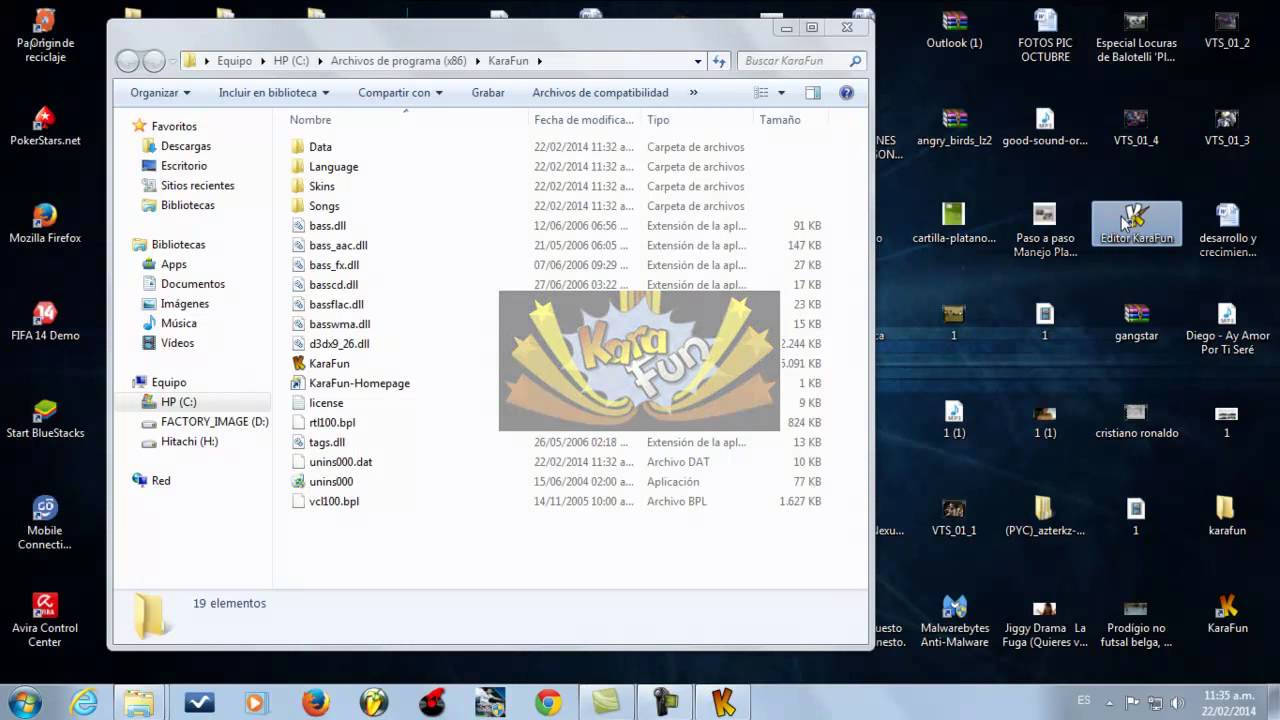Viewport: 1280px width, 720px height.
Task: Click the Avira Control Center desktop icon
Action: pos(44,620)
